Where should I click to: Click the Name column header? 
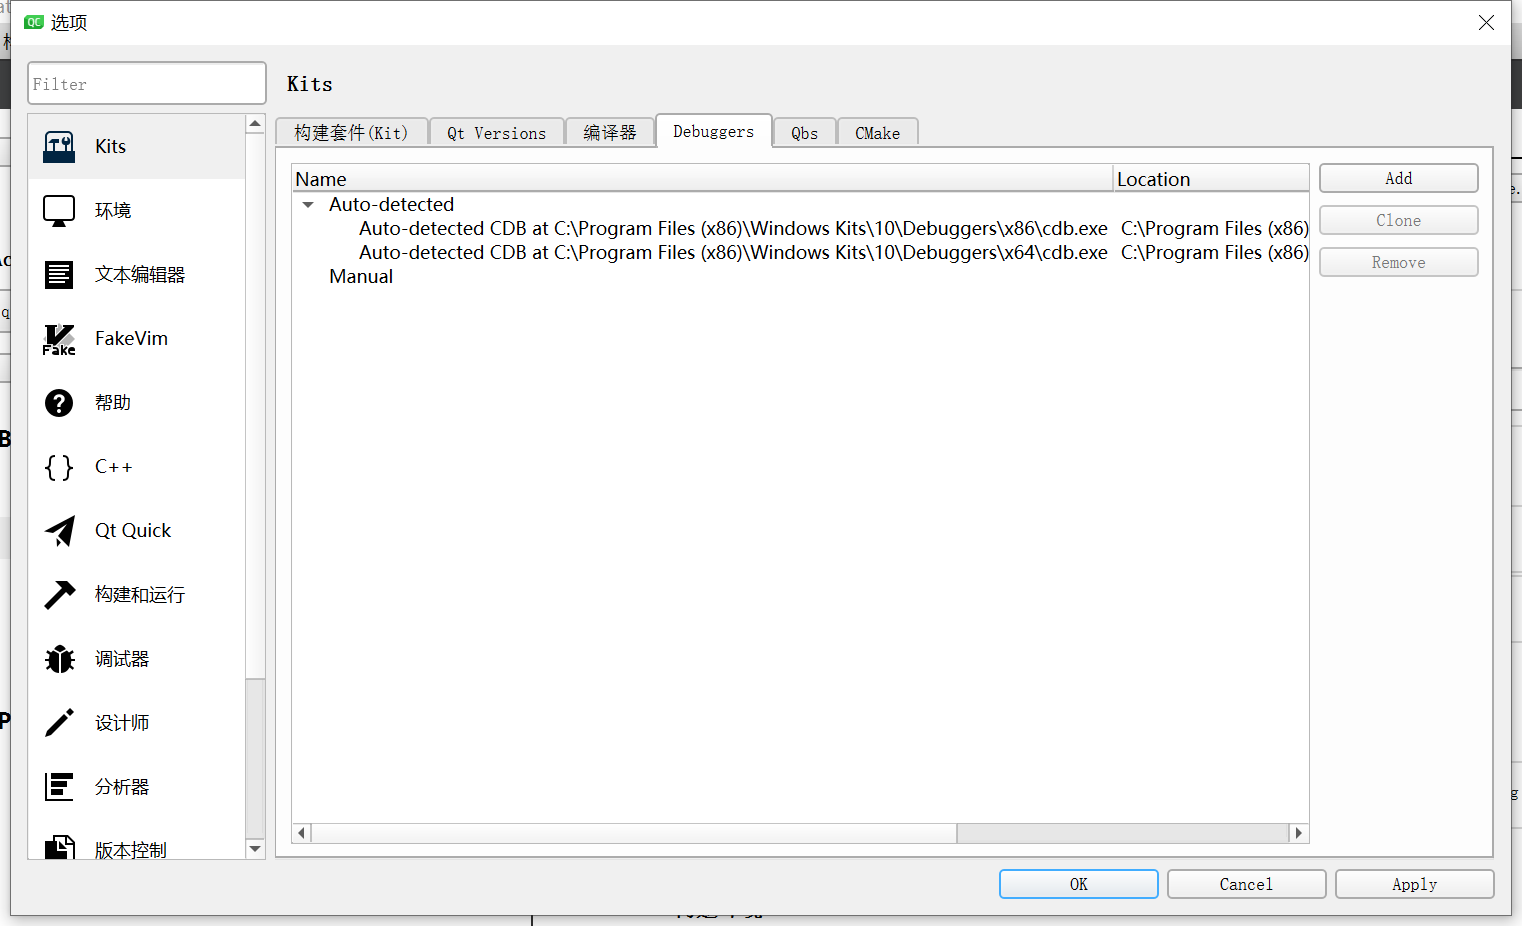pyautogui.click(x=703, y=179)
